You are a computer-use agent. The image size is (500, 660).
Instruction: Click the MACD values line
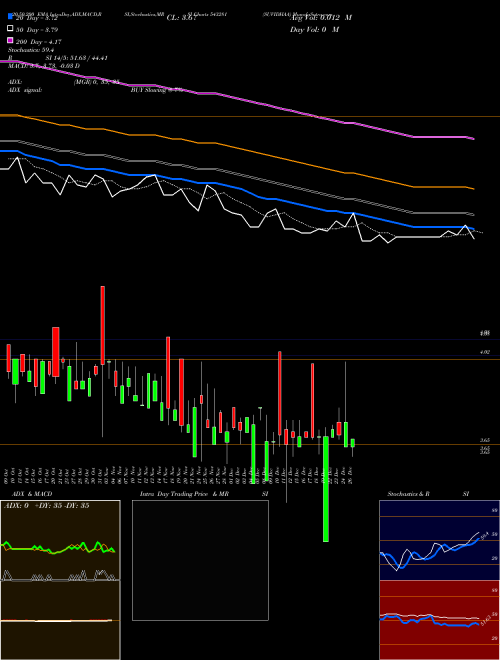tap(44, 66)
